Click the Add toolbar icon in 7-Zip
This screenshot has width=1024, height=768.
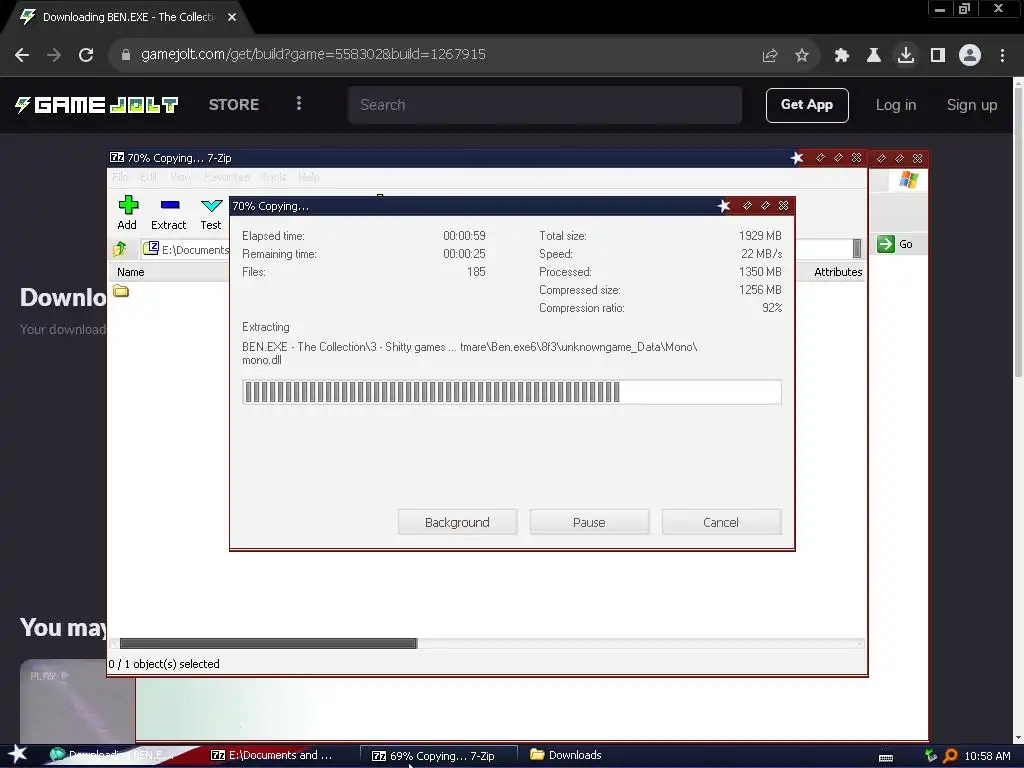[128, 206]
